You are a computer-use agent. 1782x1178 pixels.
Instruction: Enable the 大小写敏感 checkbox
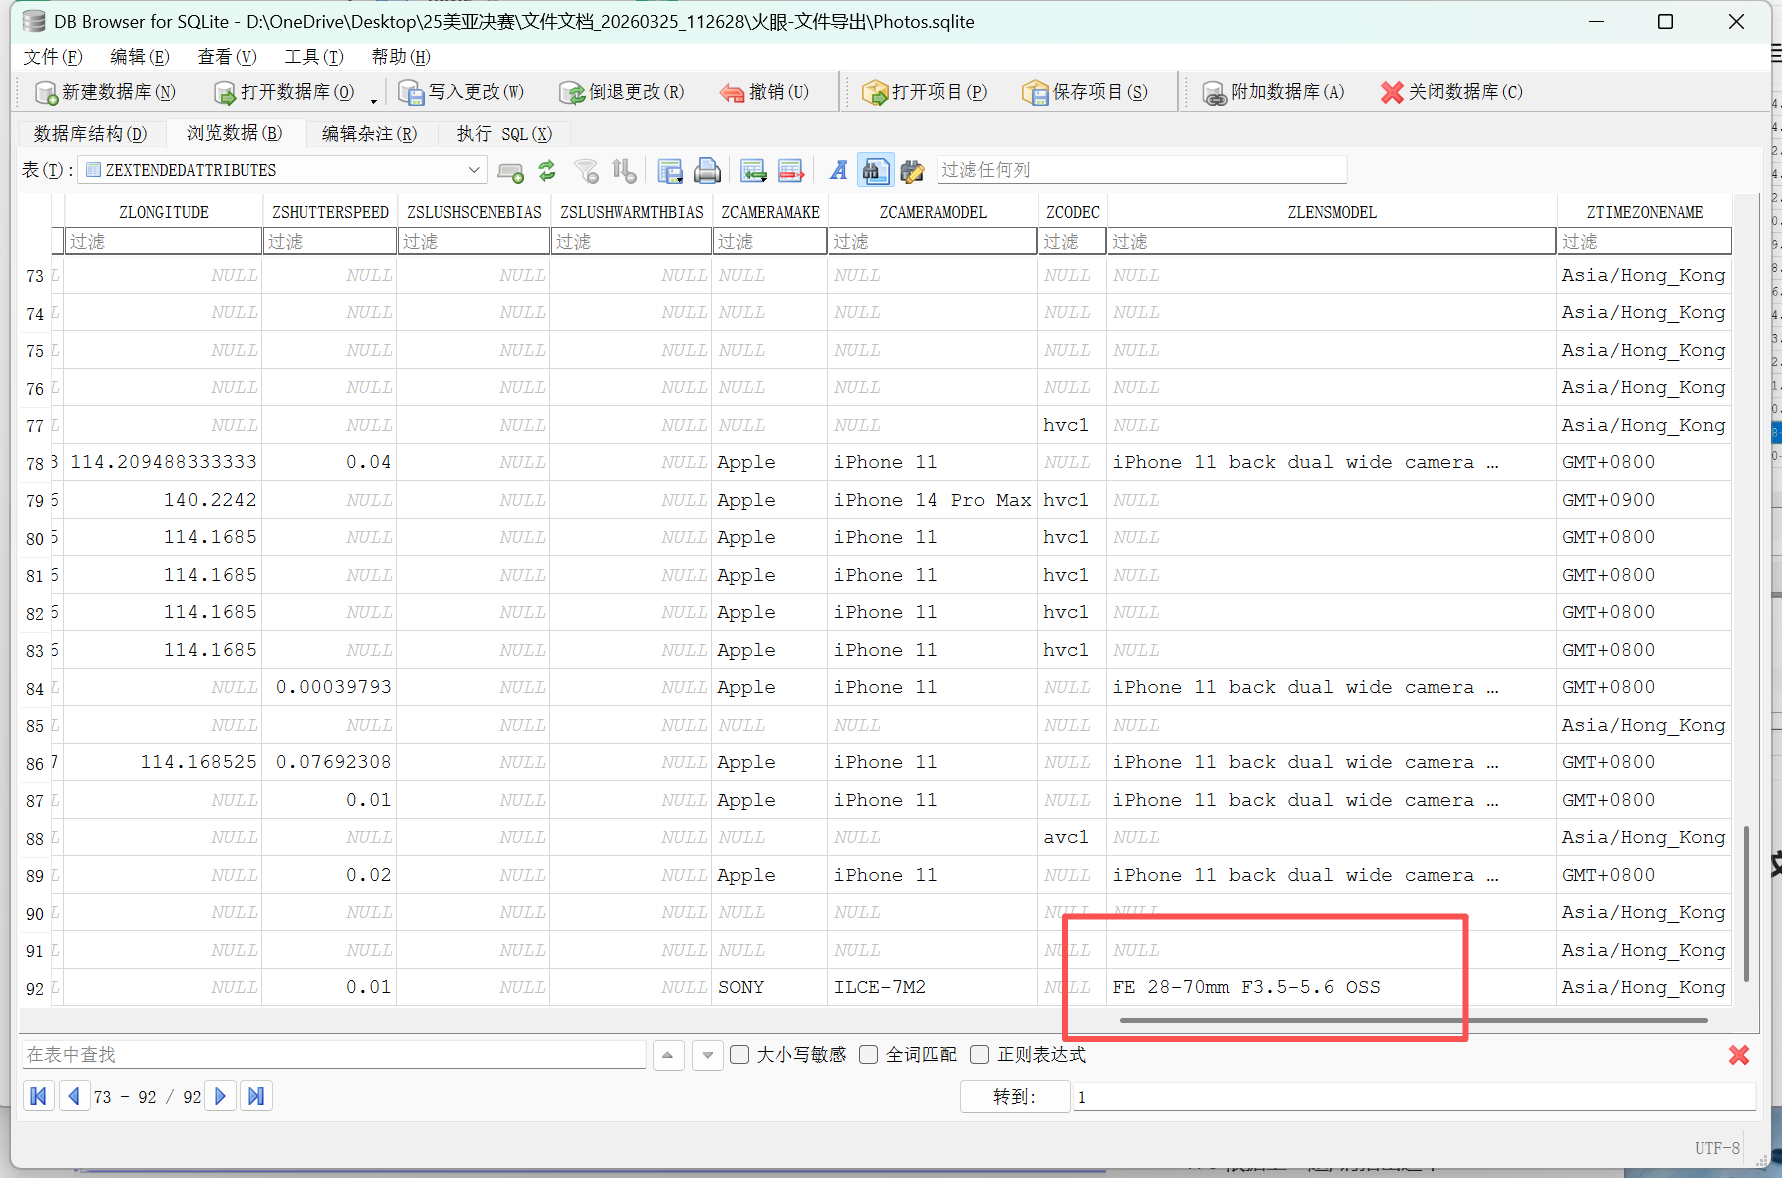point(740,1055)
